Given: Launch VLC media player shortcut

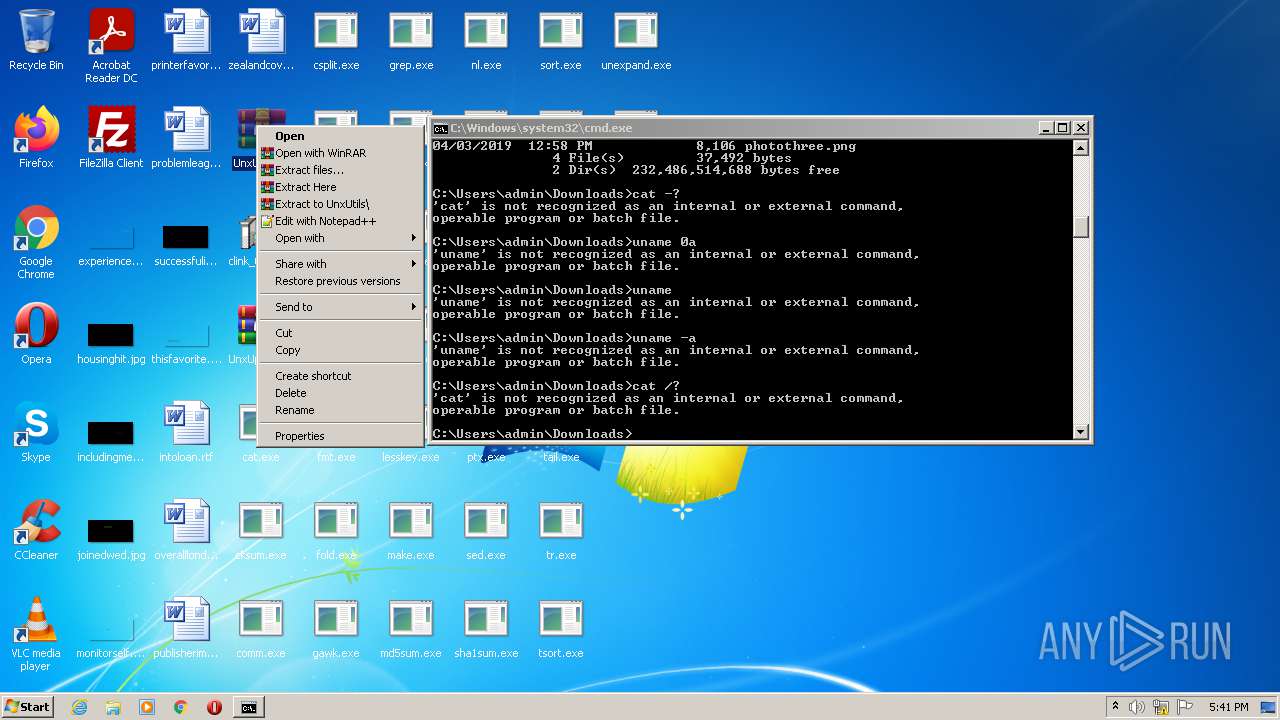Looking at the screenshot, I should [x=36, y=634].
